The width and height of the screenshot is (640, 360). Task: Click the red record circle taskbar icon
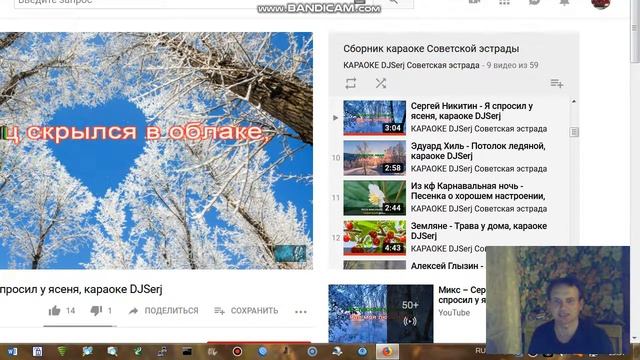[x=237, y=351]
